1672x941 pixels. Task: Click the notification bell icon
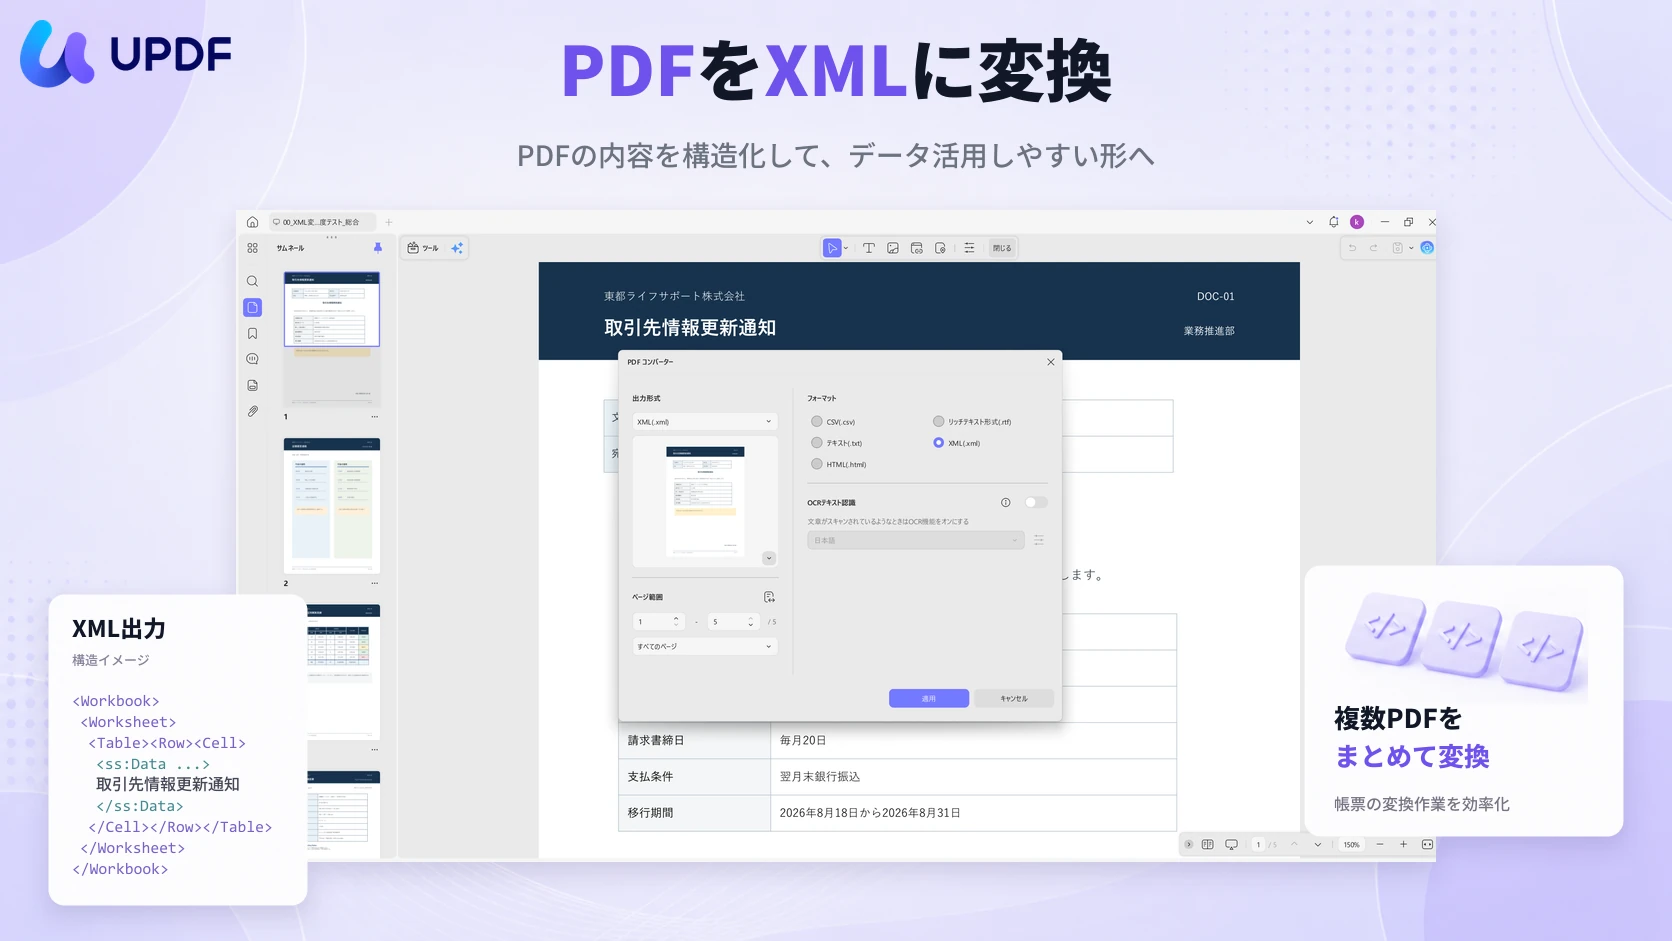(x=1333, y=222)
